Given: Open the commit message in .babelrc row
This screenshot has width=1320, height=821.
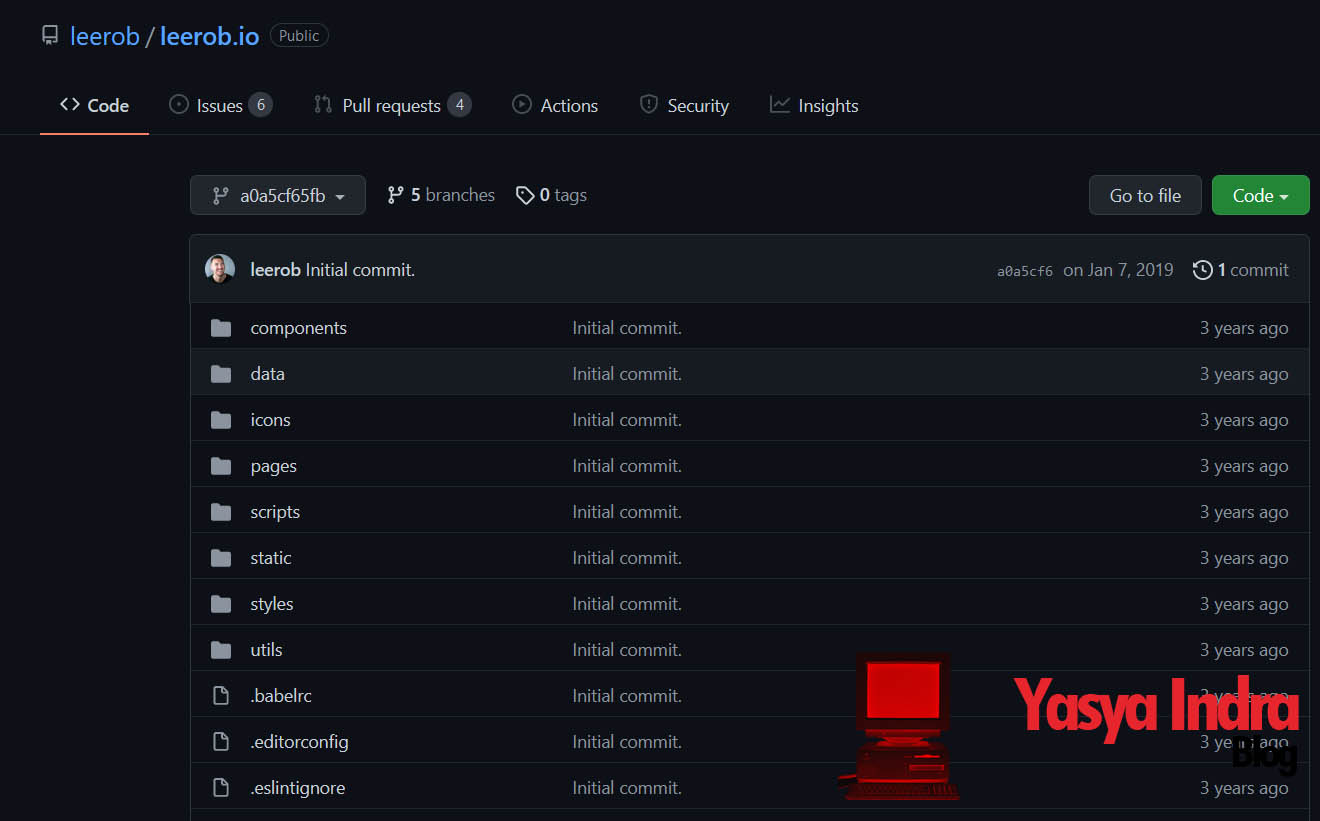Looking at the screenshot, I should tap(627, 696).
